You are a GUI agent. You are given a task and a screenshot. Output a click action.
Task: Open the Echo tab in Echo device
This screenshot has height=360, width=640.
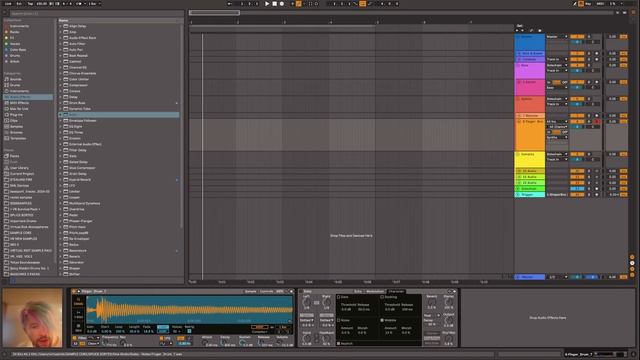click(x=358, y=291)
